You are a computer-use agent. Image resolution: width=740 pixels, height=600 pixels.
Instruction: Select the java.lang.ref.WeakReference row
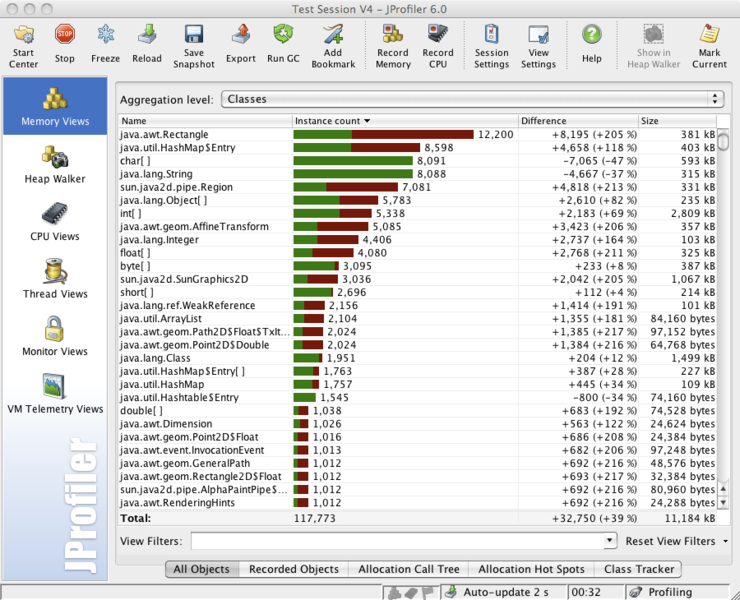(418, 305)
